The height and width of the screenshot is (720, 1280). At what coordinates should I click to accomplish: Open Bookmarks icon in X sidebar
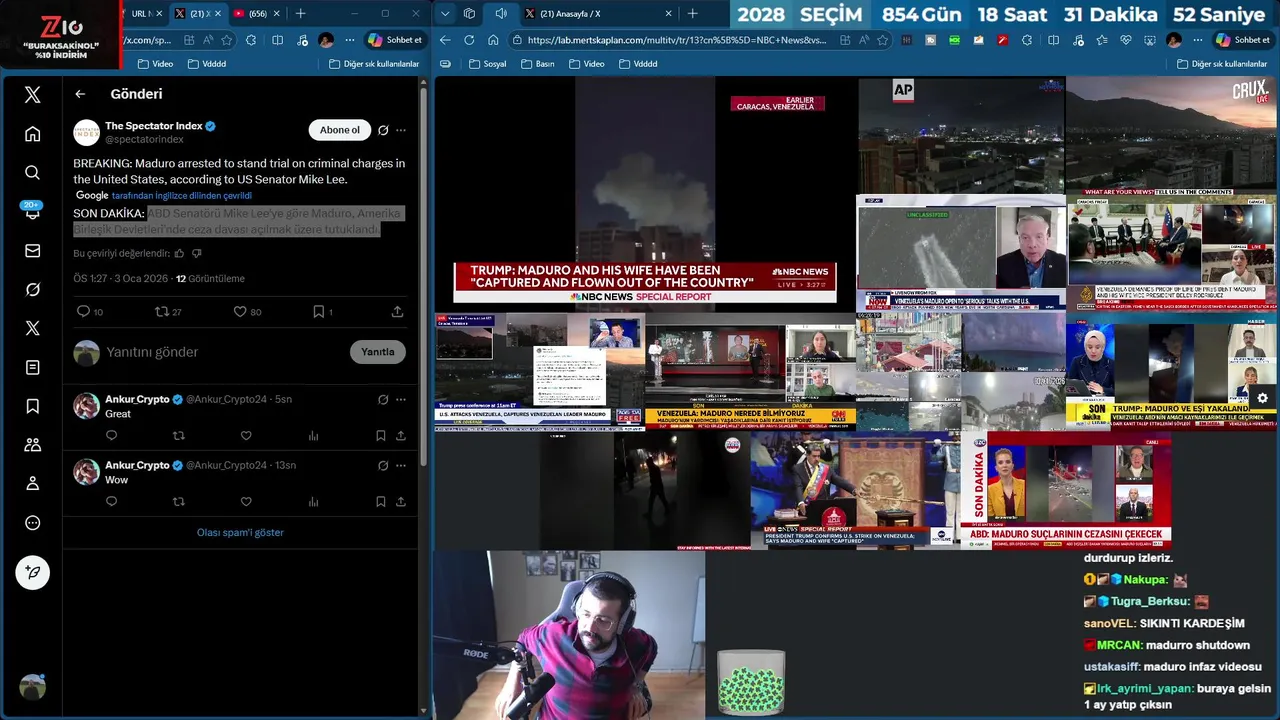tap(32, 406)
